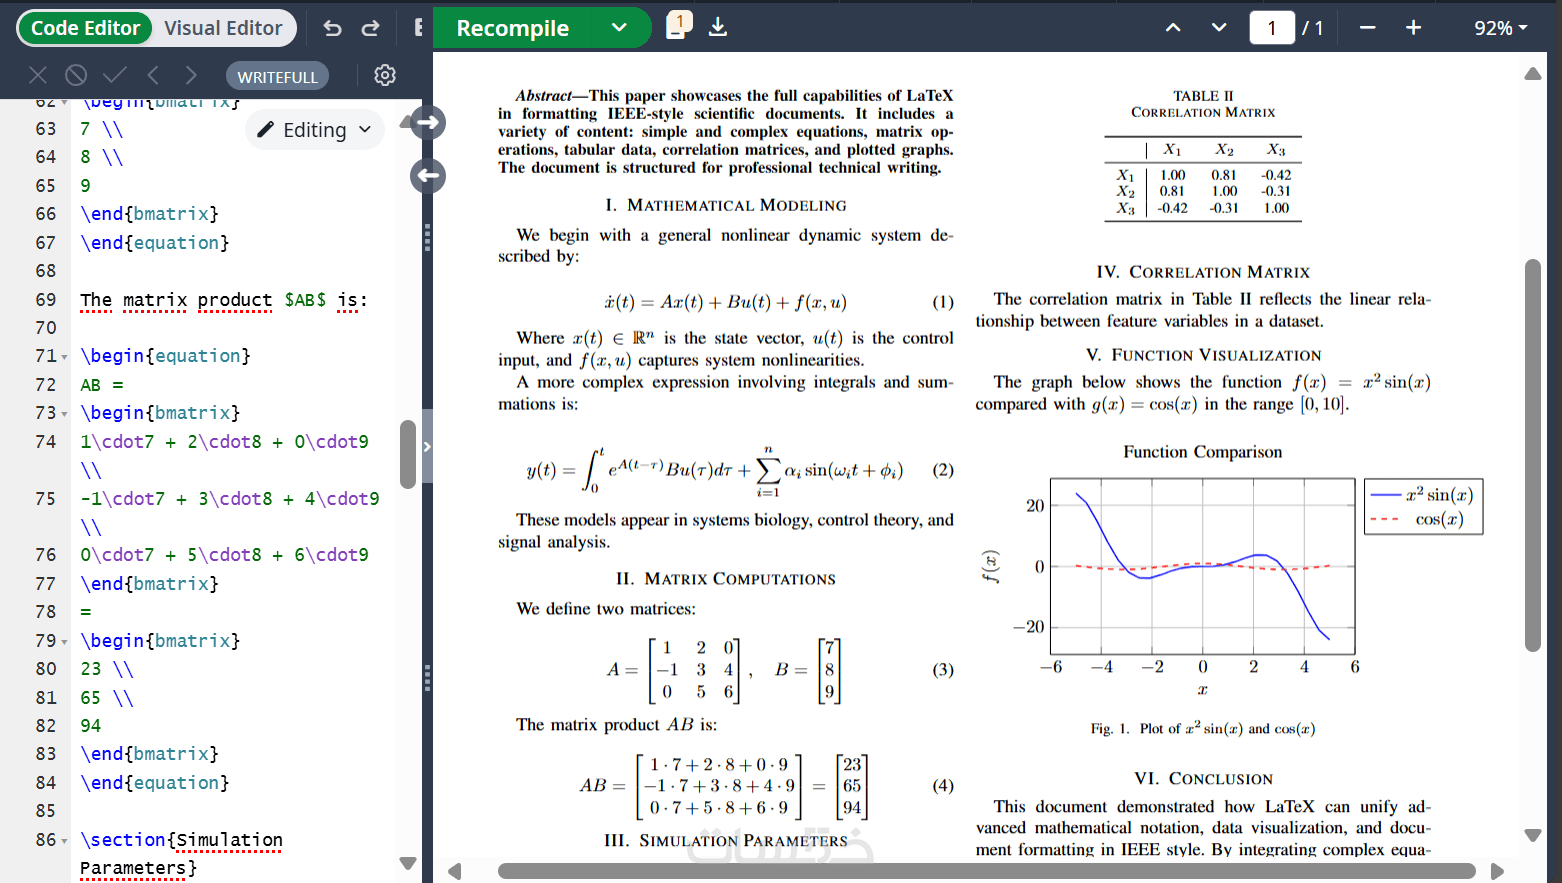Click the circle-slash ignore icon

pyautogui.click(x=76, y=75)
